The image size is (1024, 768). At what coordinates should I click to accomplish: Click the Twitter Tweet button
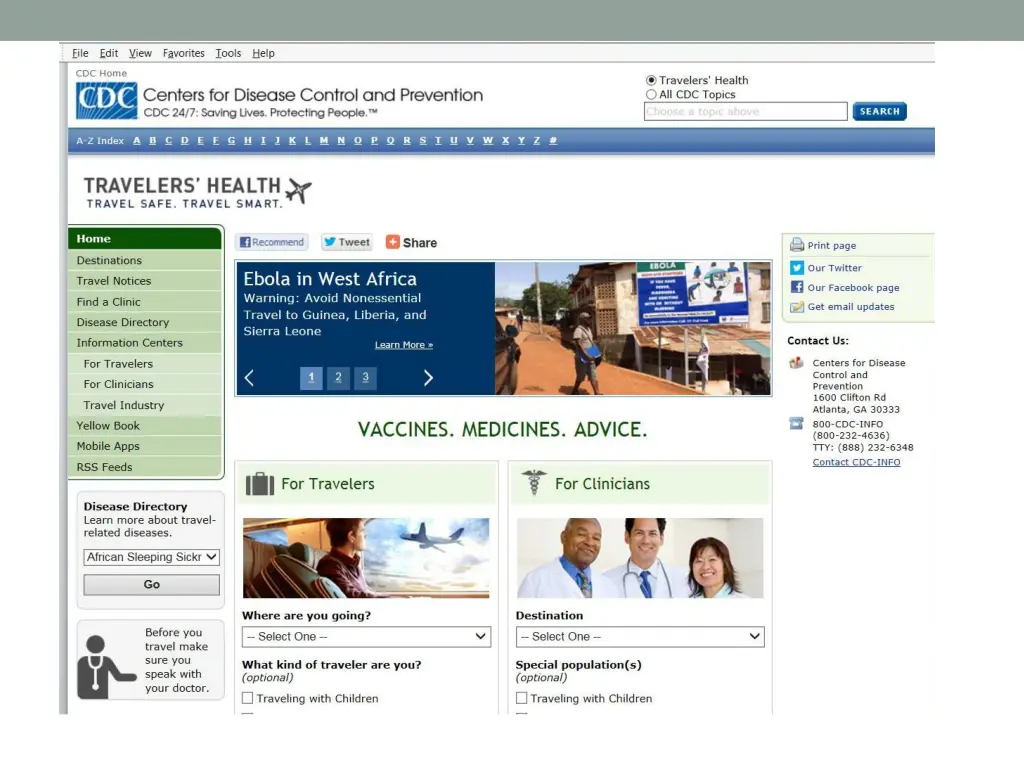[x=347, y=242]
